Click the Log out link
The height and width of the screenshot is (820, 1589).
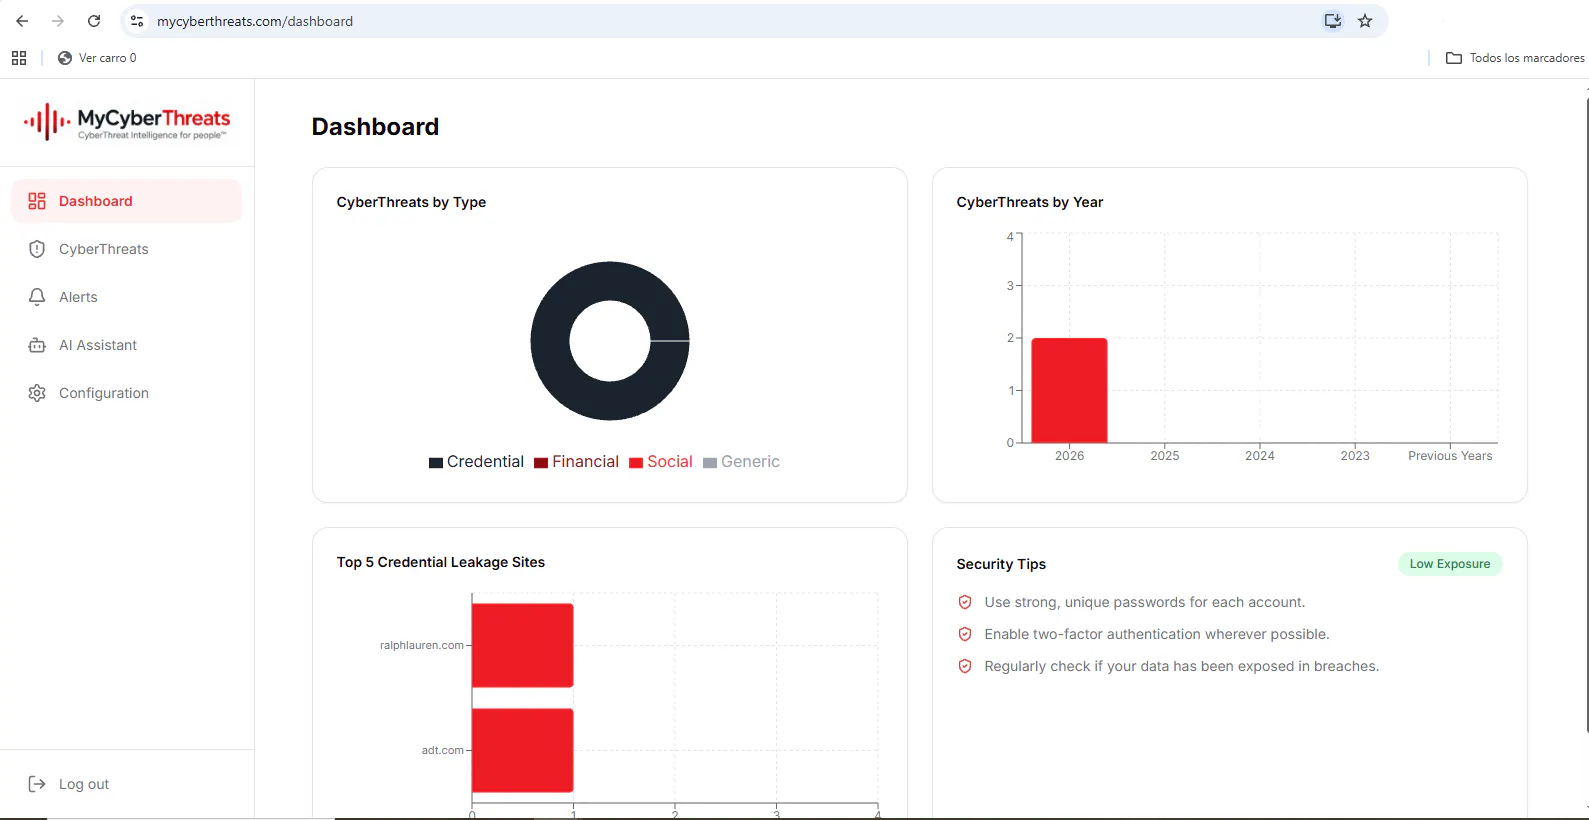[x=84, y=784]
